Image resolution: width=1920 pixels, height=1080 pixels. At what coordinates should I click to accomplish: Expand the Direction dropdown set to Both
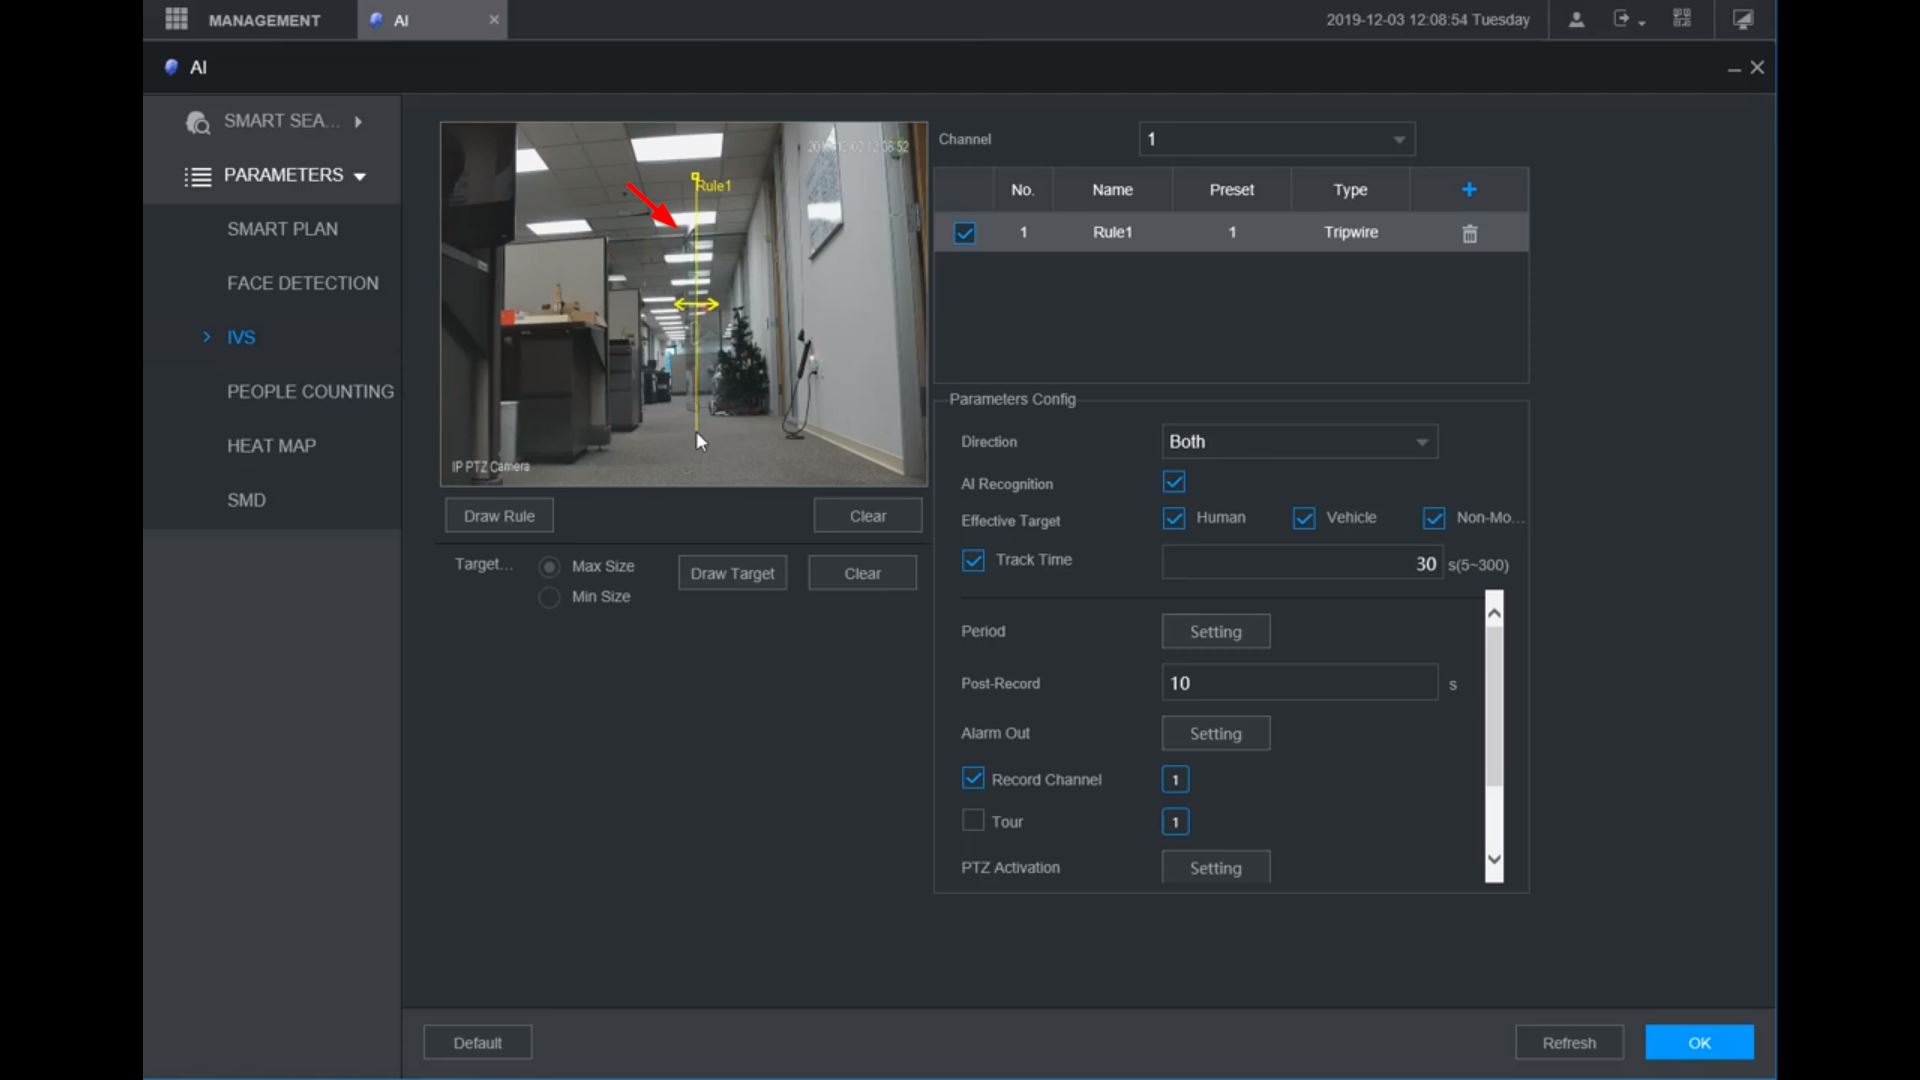[1299, 442]
